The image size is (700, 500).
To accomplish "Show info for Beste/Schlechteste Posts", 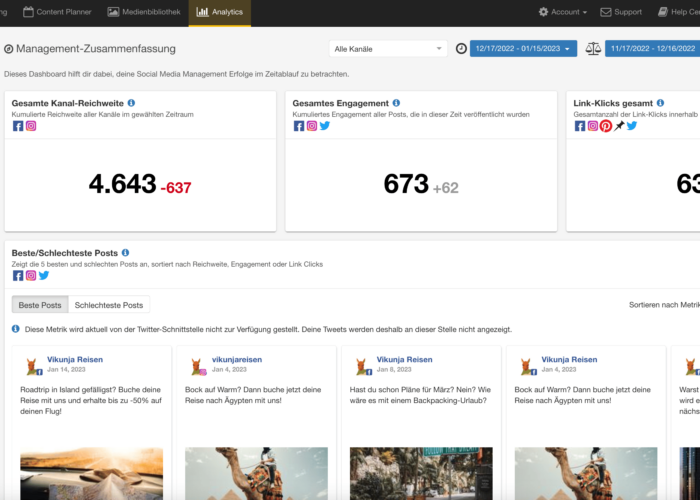I will click(x=125, y=253).
